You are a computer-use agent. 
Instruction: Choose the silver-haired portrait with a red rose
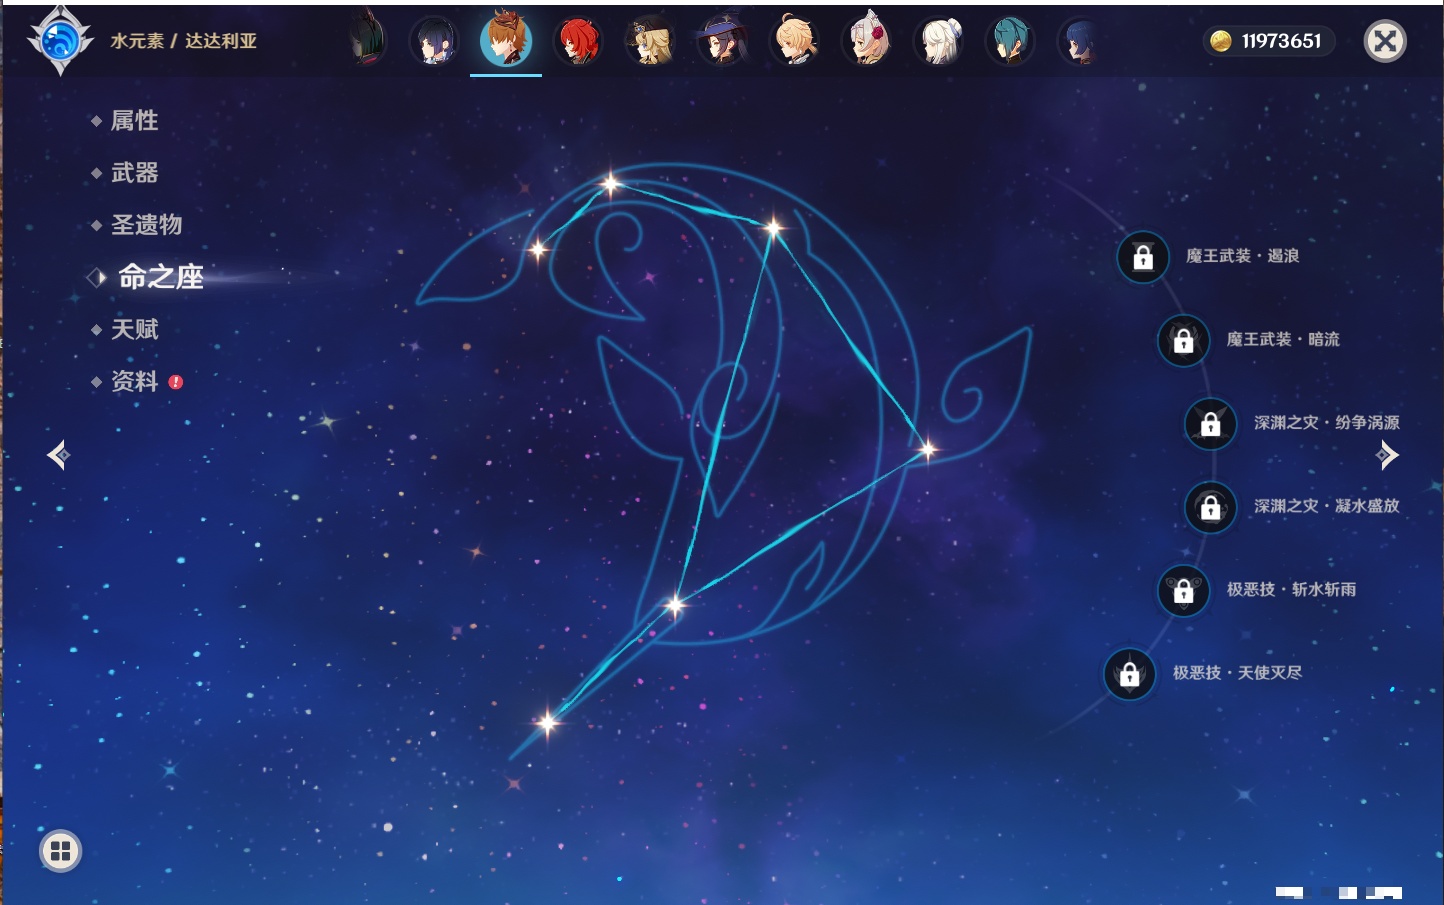coord(867,41)
